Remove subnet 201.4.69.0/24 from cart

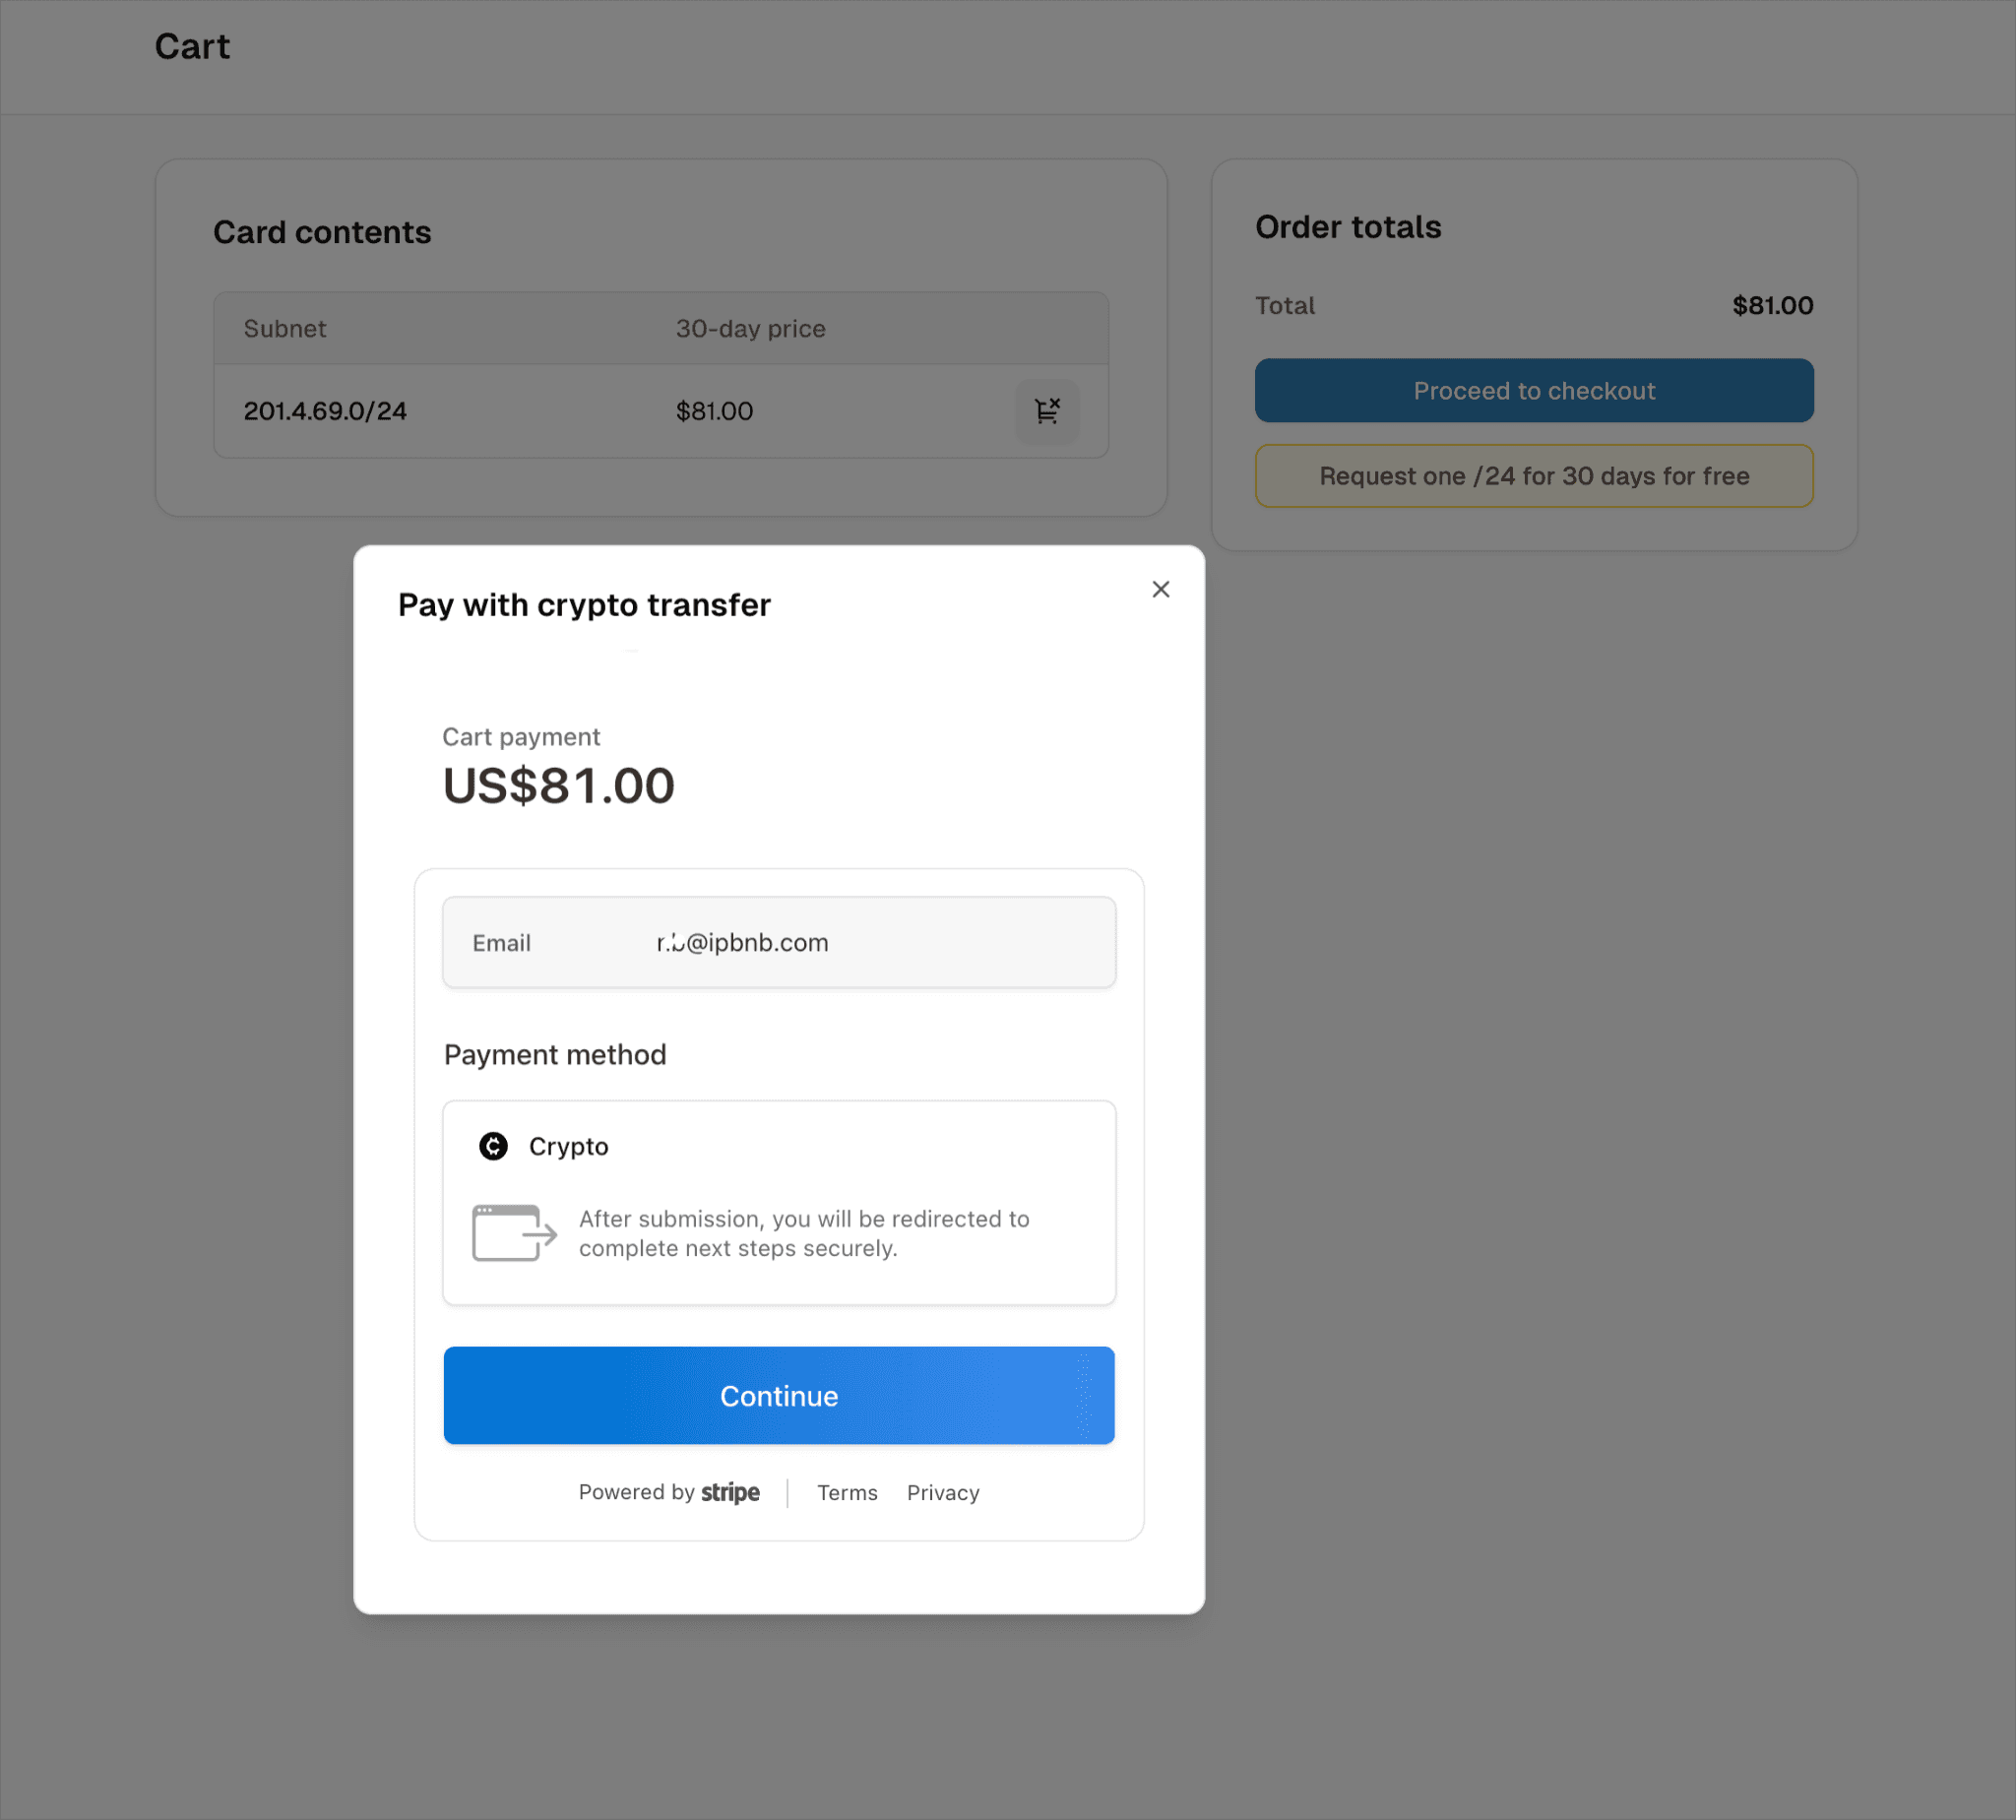1047,410
